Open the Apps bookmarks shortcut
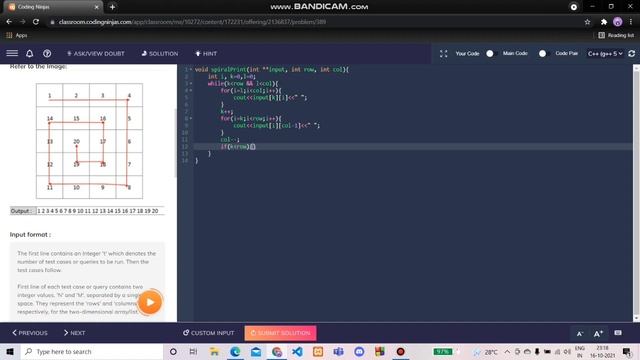The image size is (640, 360). (17, 36)
